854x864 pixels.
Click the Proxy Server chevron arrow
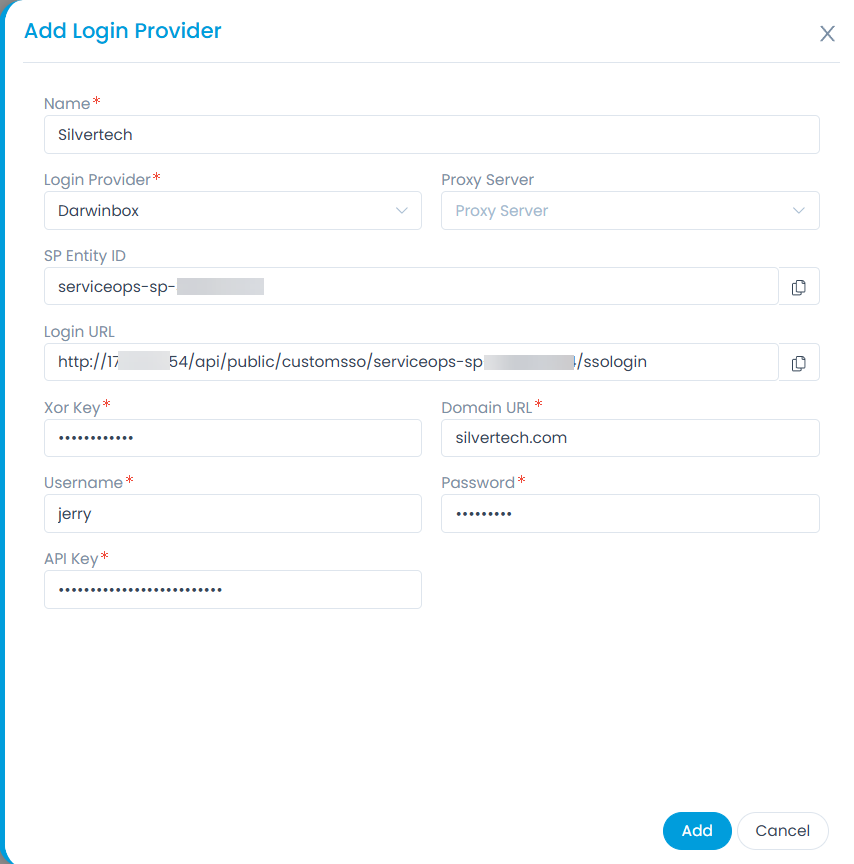(x=799, y=211)
